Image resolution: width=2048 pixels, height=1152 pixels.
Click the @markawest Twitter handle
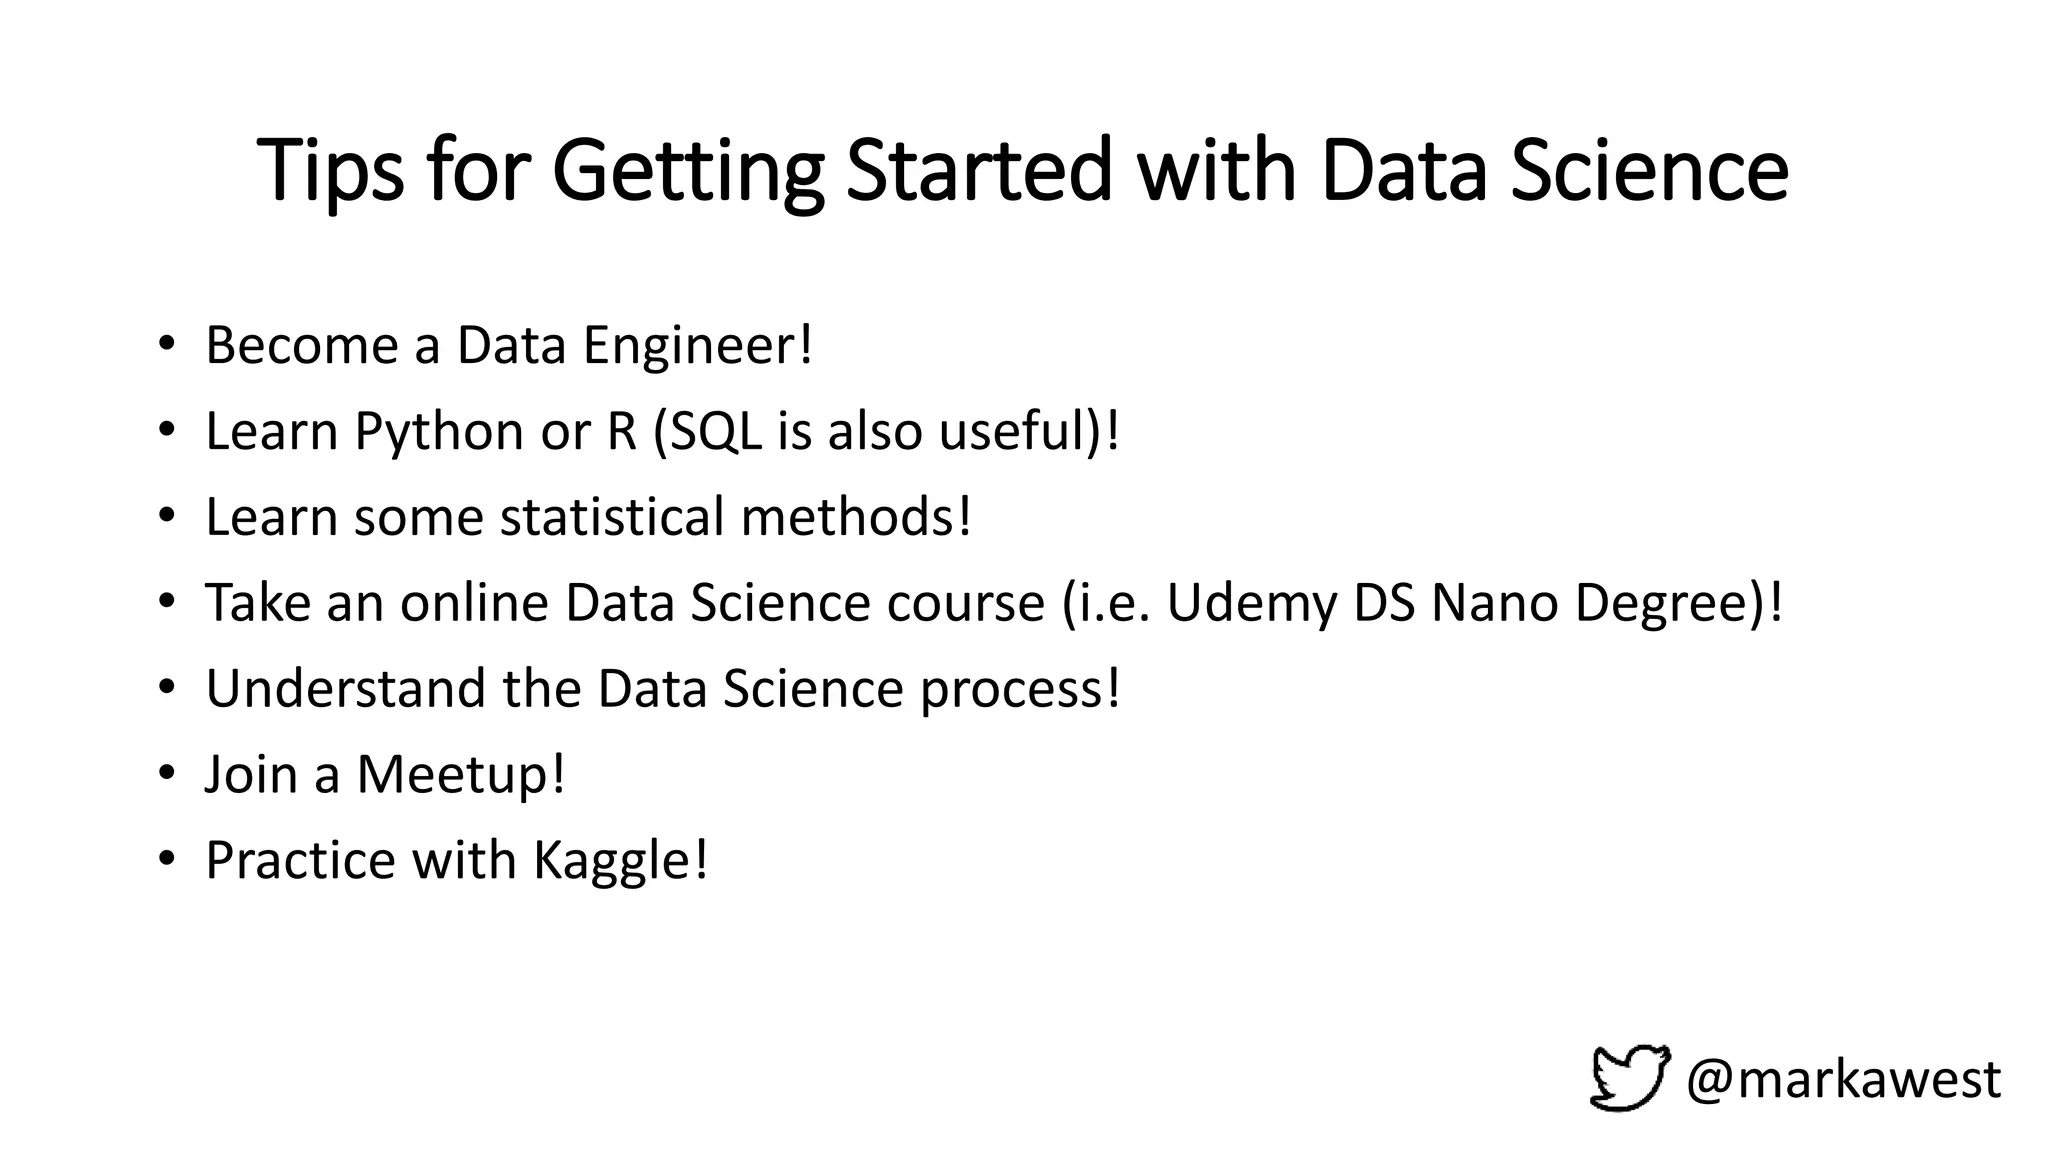click(x=1843, y=1080)
